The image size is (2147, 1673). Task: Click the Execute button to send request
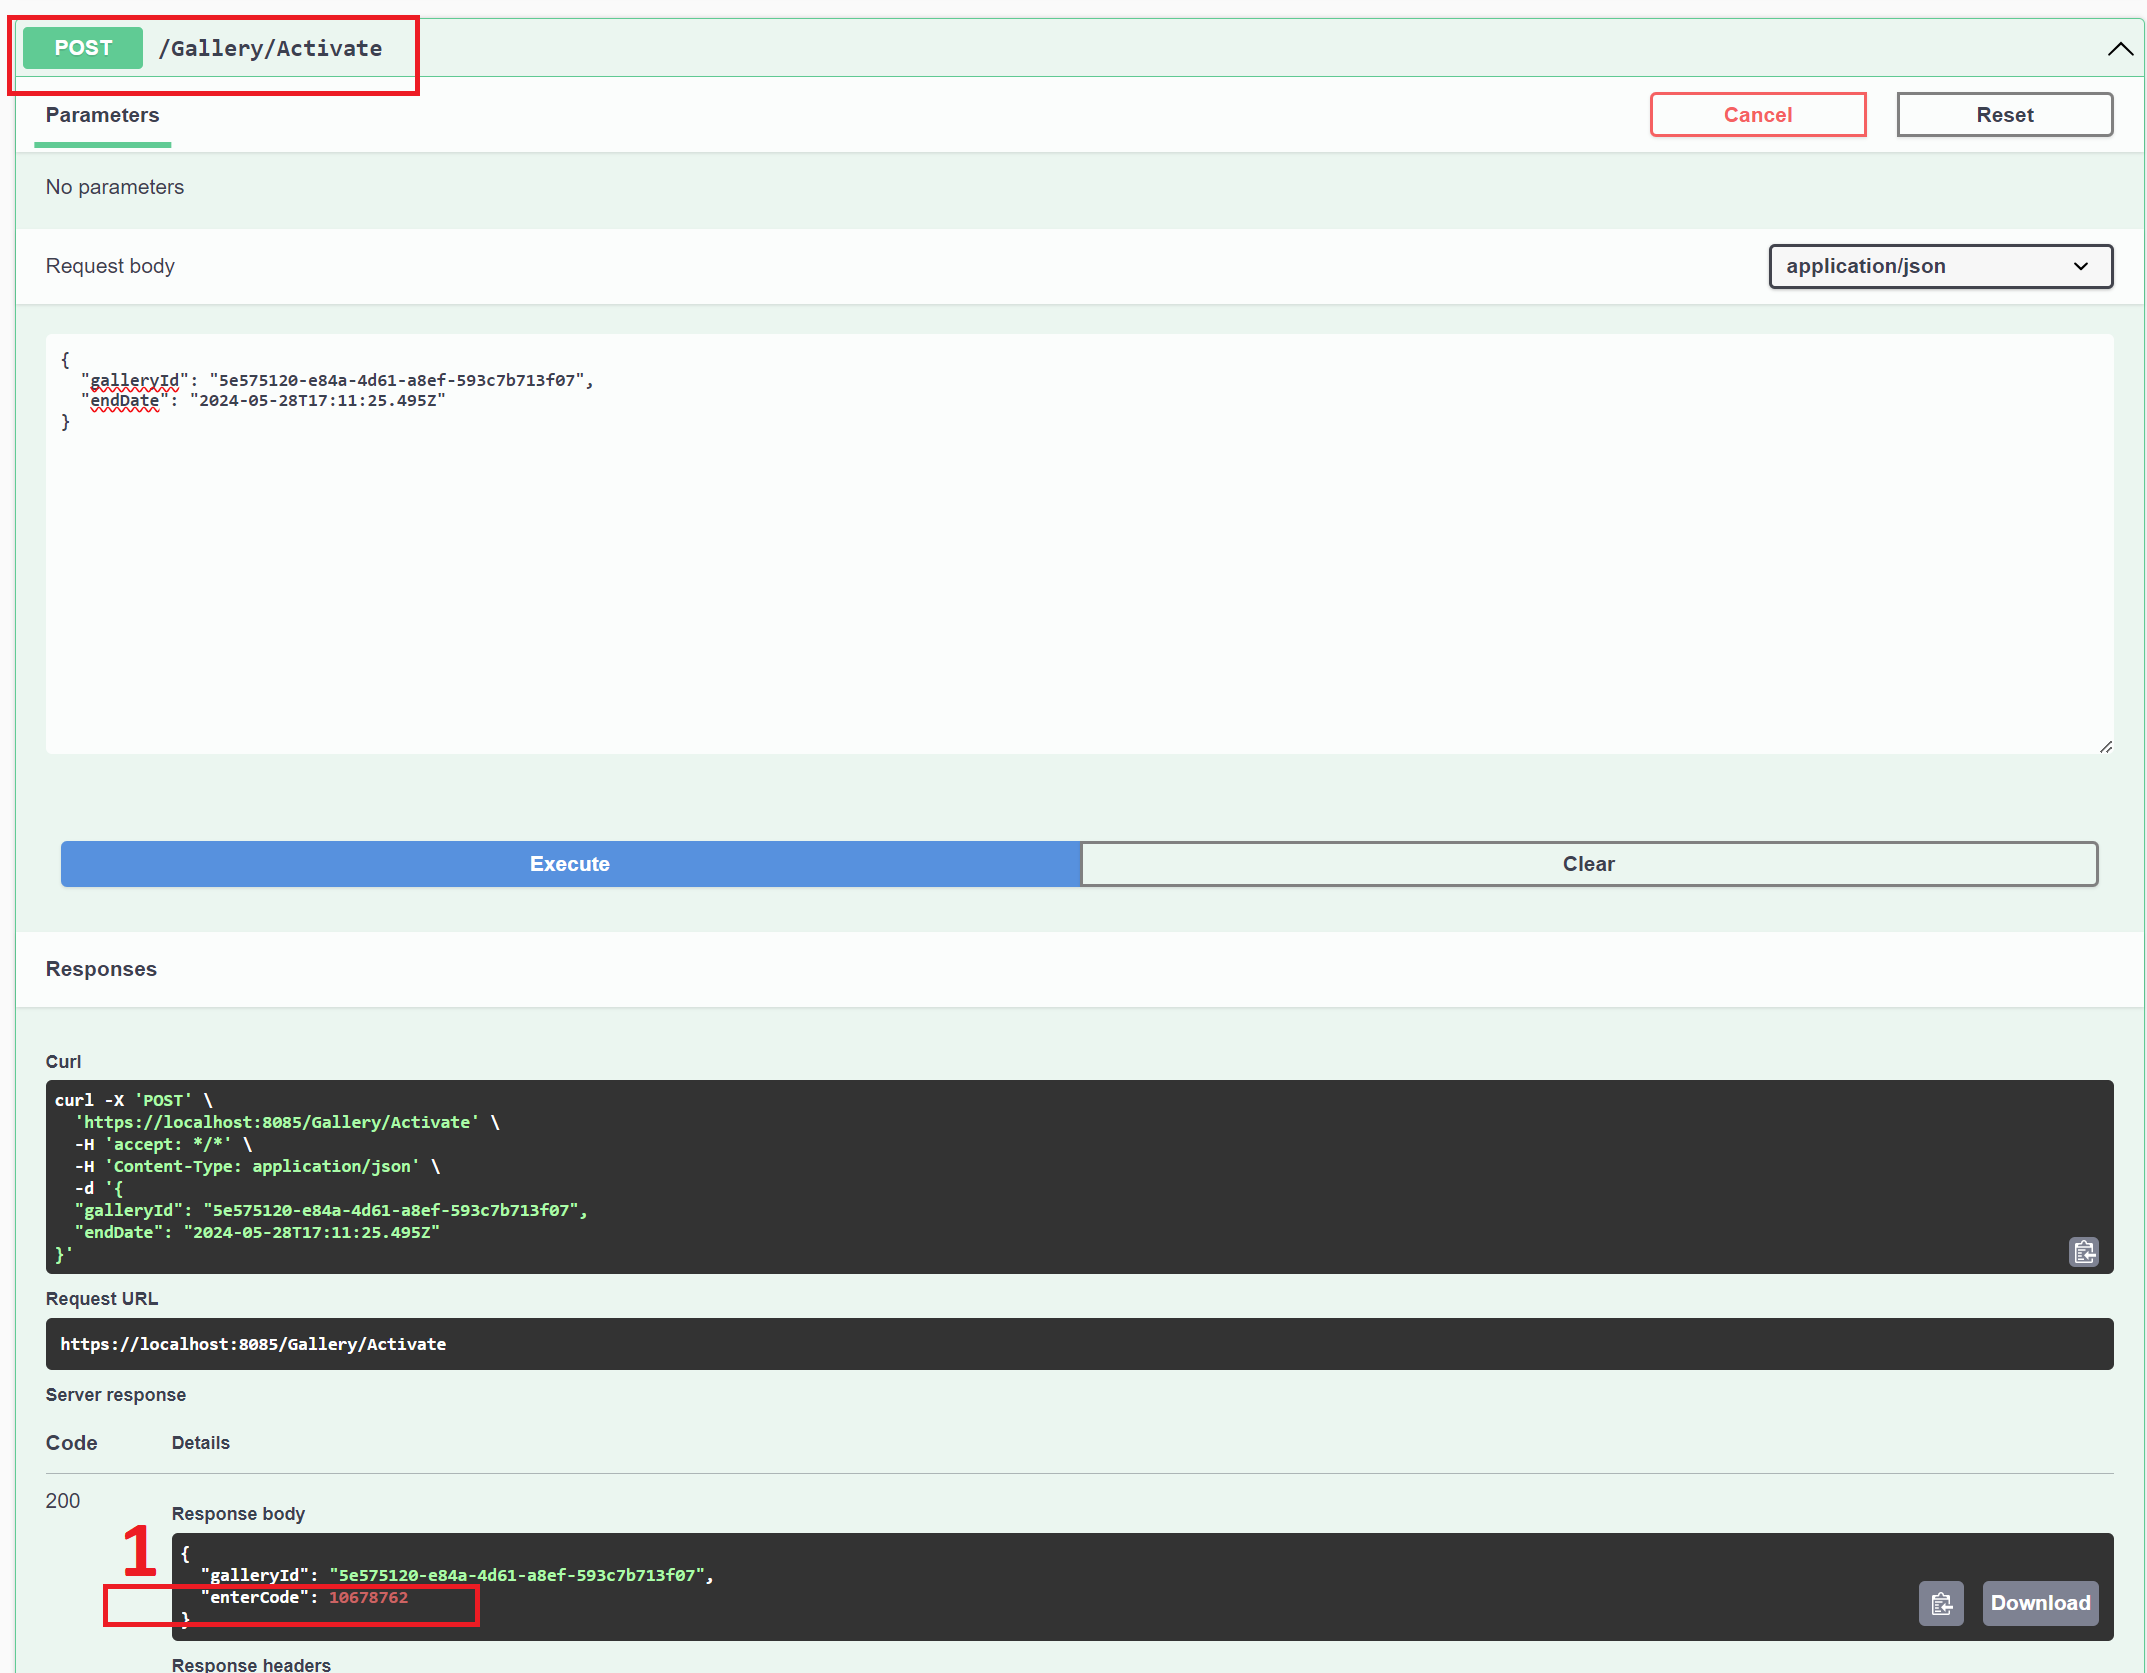point(570,864)
